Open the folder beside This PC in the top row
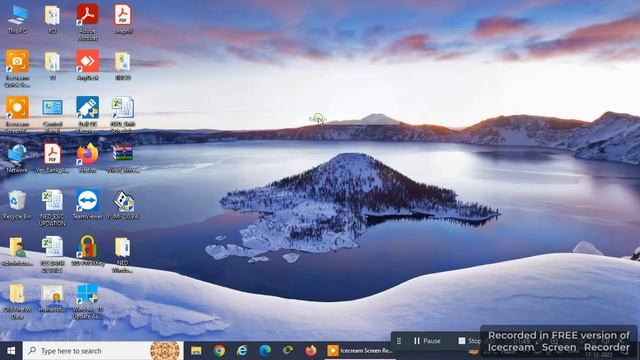This screenshot has width=640, height=360. point(52,19)
